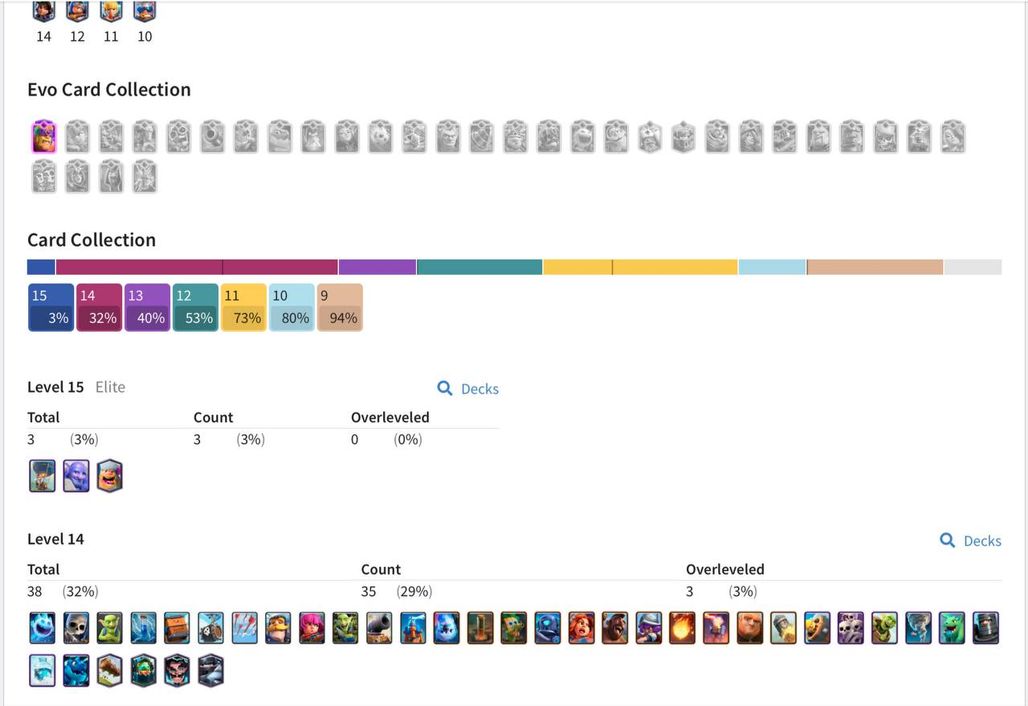Image resolution: width=1028 pixels, height=706 pixels.
Task: Click the Ice Spirit card in Level 14
Action: coord(43,627)
